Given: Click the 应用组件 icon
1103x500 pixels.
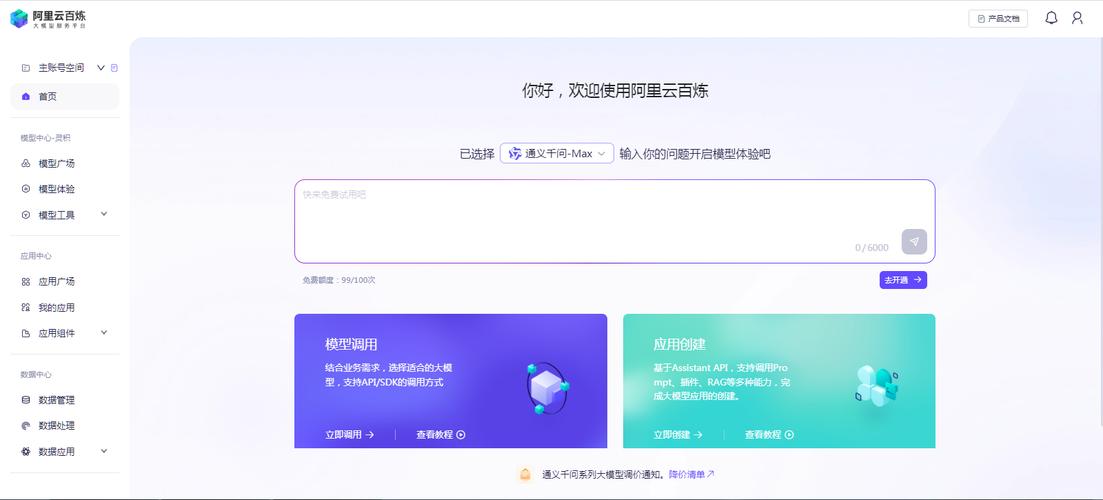Looking at the screenshot, I should (x=26, y=333).
